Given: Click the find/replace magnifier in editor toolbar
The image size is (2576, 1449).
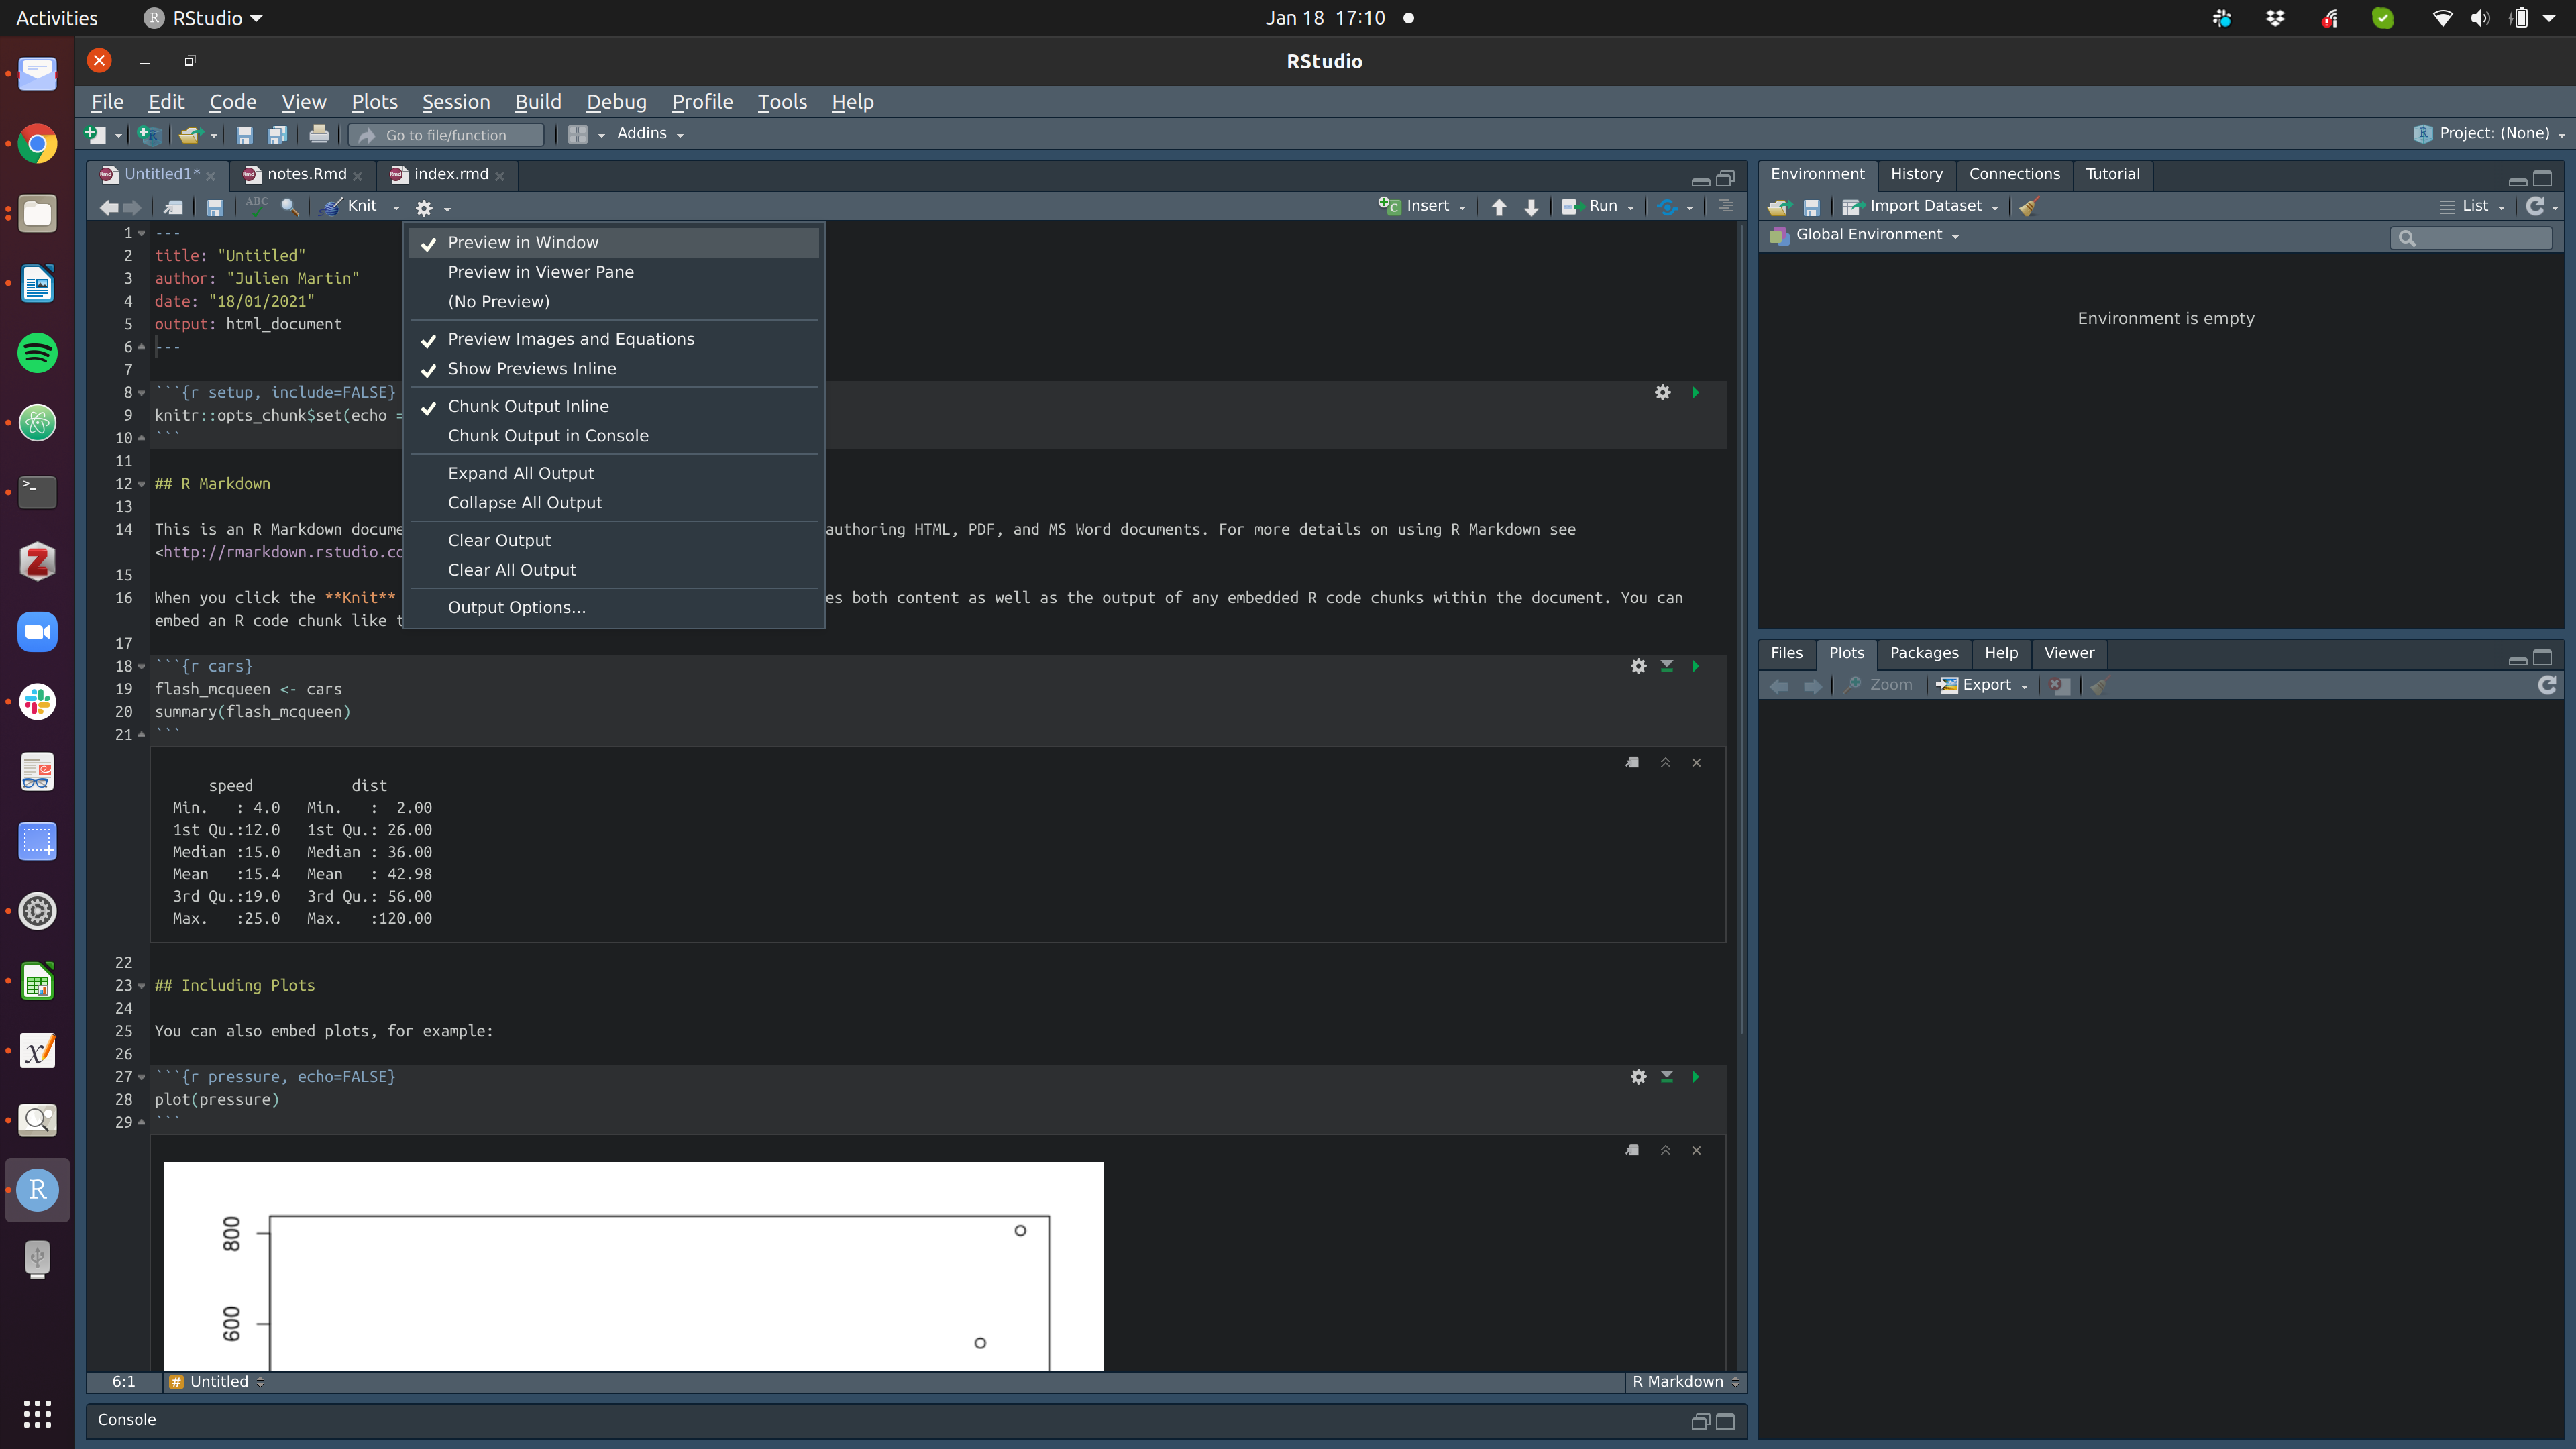Looking at the screenshot, I should pyautogui.click(x=290, y=206).
